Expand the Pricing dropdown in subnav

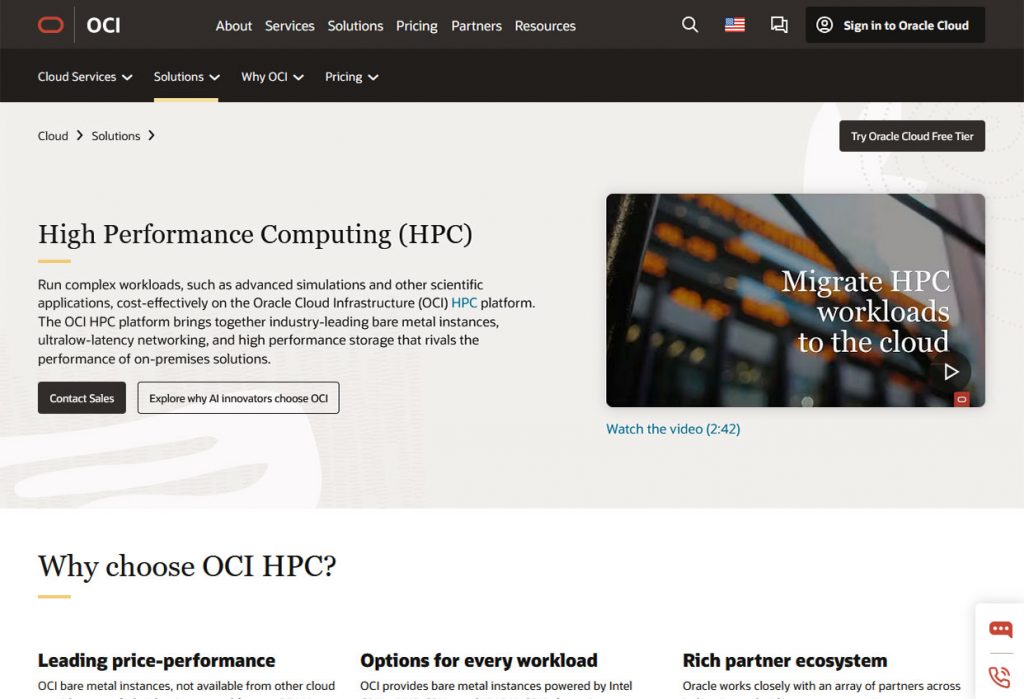pyautogui.click(x=351, y=77)
